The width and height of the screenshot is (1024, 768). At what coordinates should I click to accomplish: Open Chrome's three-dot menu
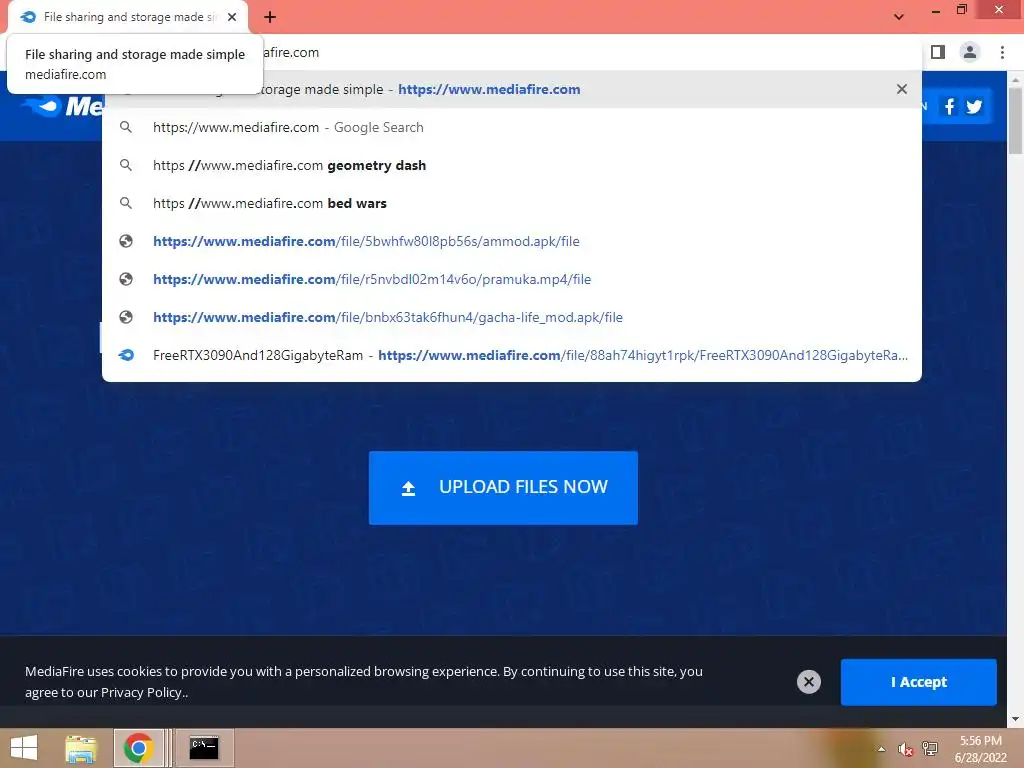pyautogui.click(x=1002, y=52)
